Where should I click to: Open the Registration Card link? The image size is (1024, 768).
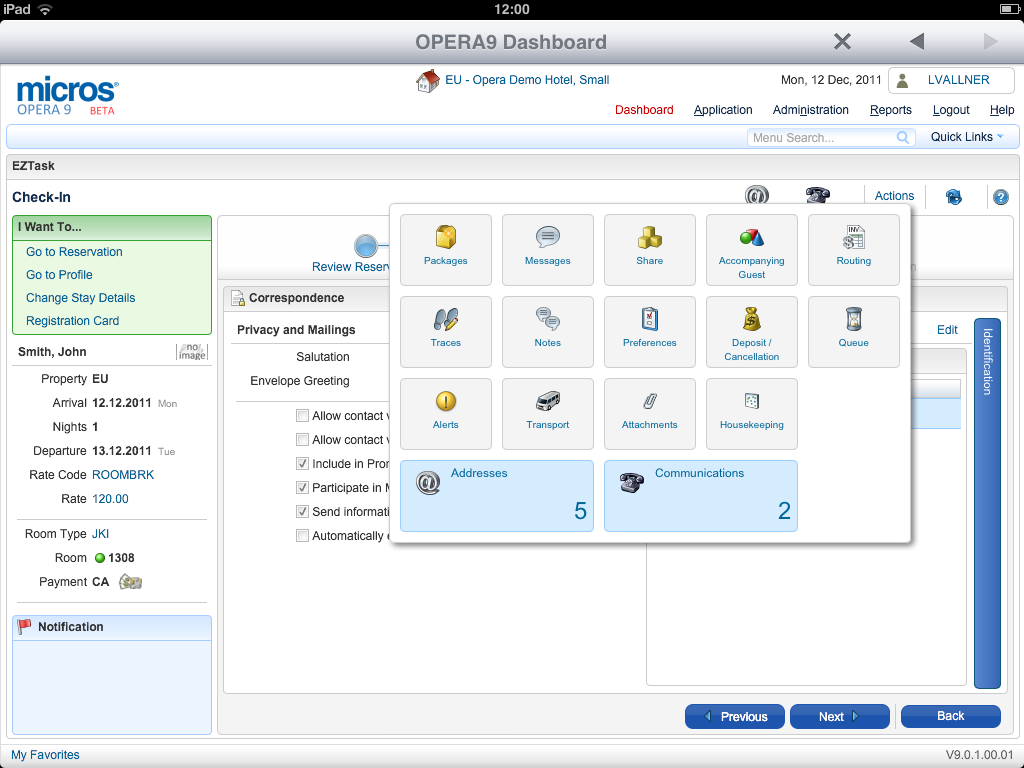point(72,321)
